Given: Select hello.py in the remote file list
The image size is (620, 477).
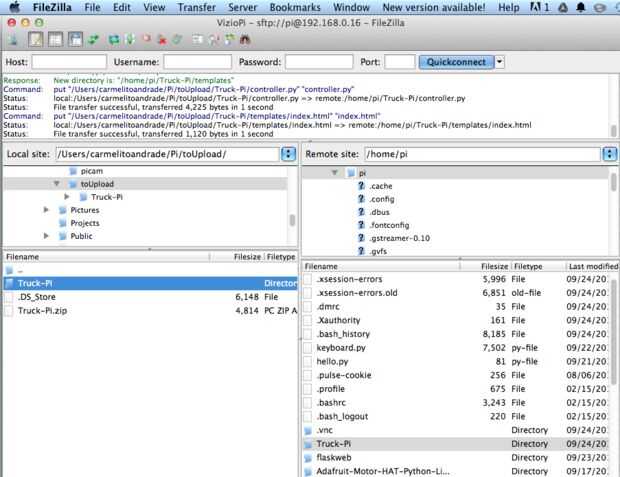Looking at the screenshot, I should (x=456, y=362).
